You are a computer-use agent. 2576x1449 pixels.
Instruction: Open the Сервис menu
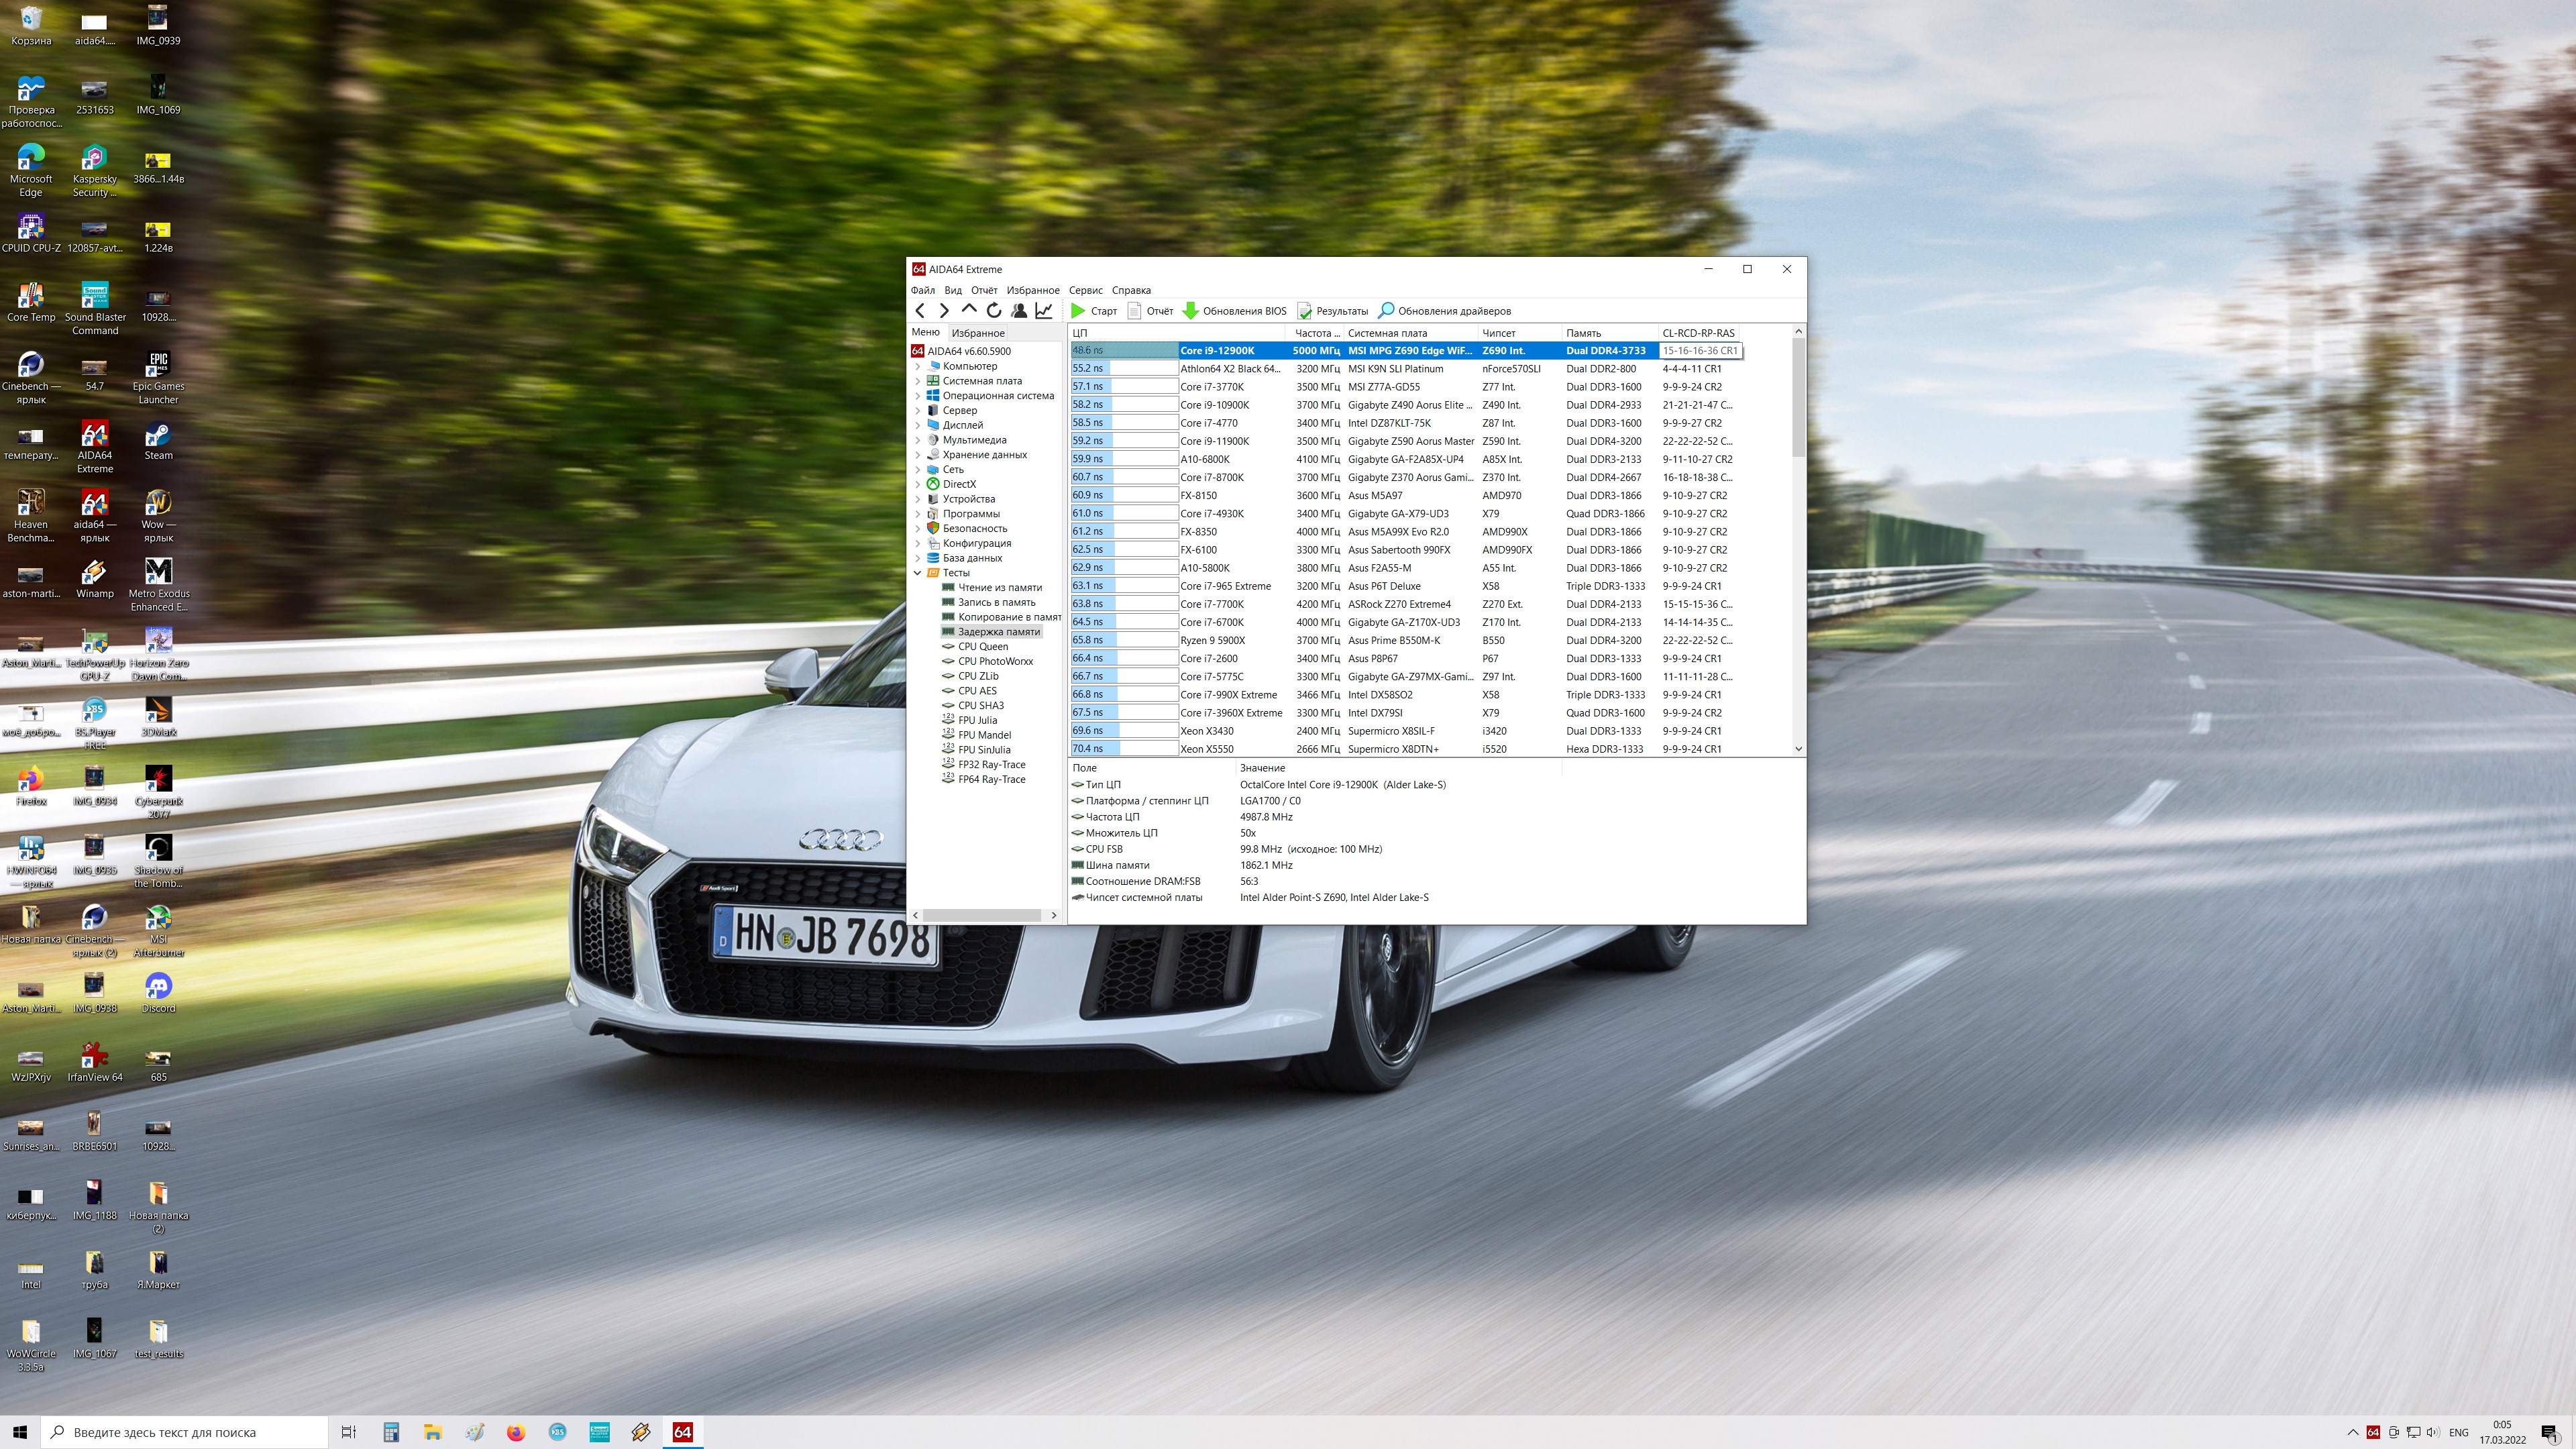(1085, 290)
